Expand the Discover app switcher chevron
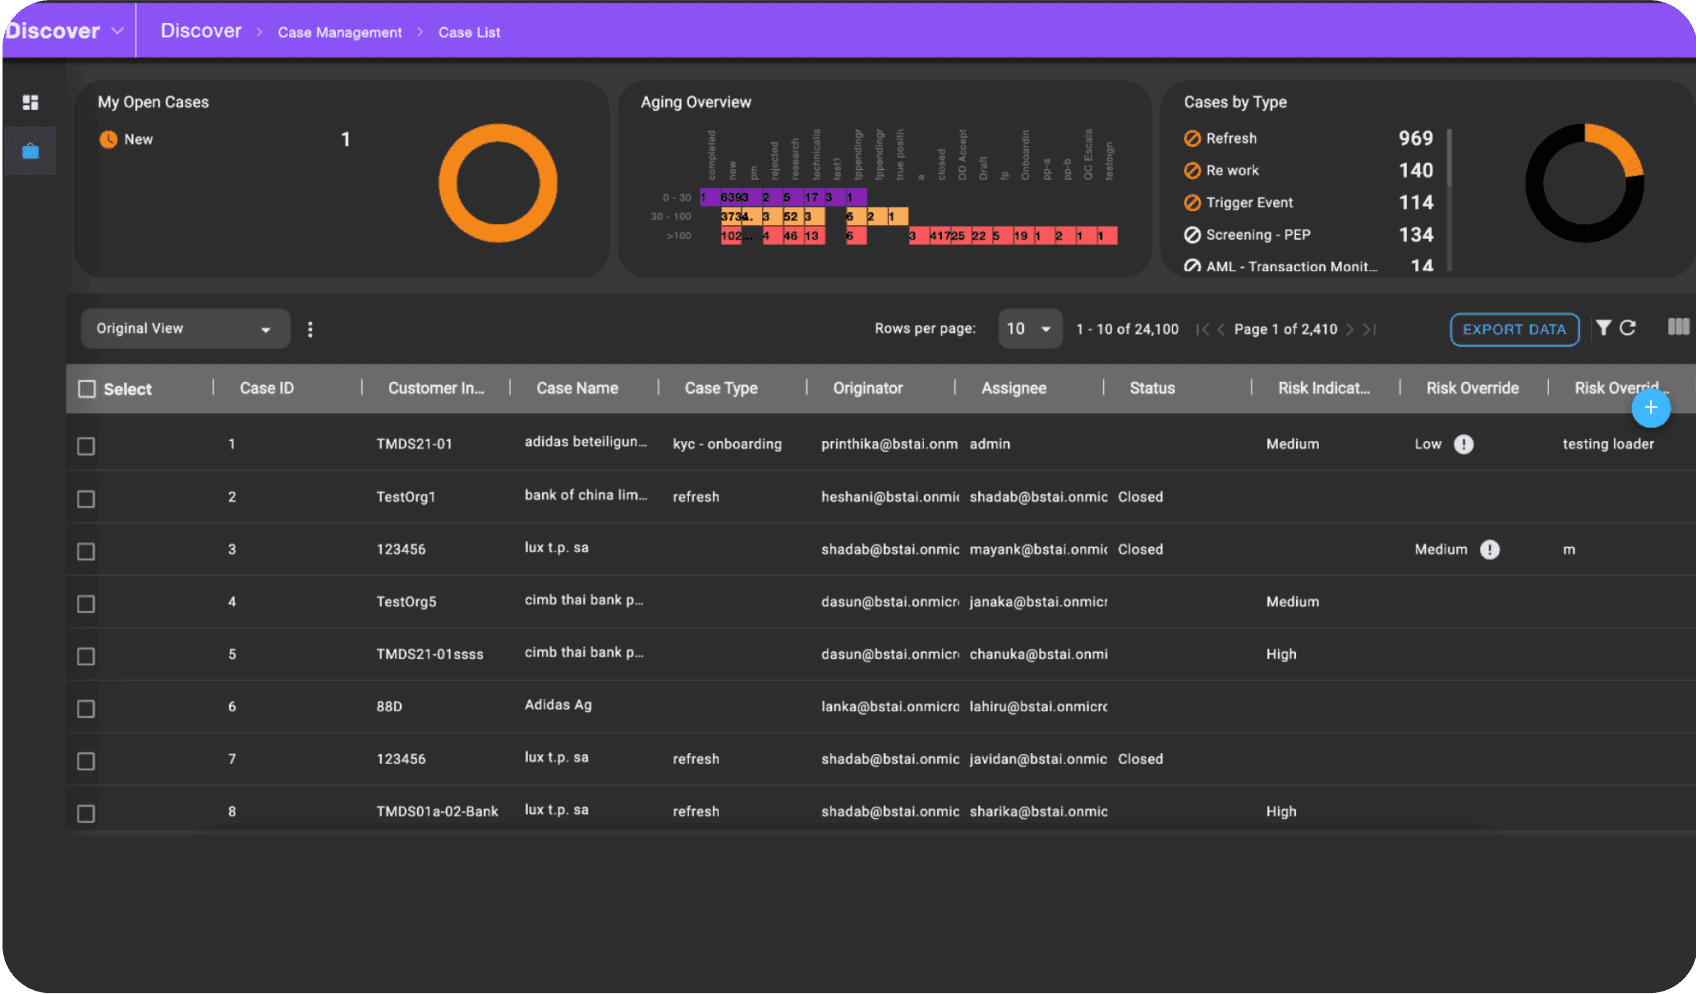 pyautogui.click(x=117, y=31)
